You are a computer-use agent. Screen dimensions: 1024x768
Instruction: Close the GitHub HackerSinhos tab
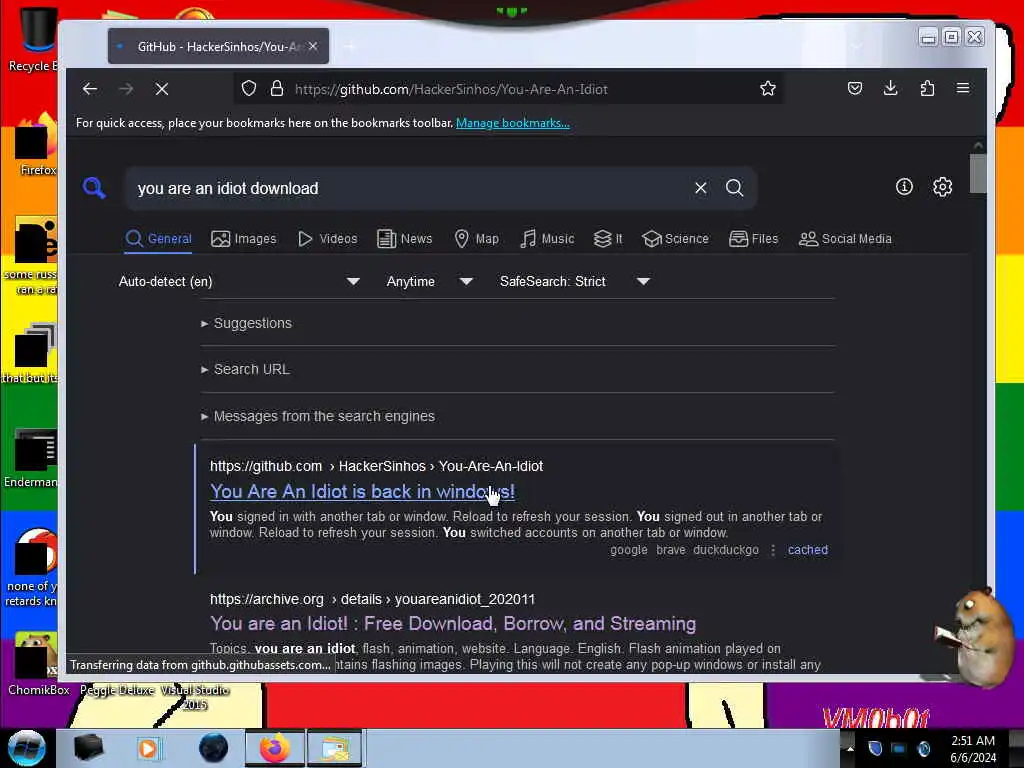(313, 46)
